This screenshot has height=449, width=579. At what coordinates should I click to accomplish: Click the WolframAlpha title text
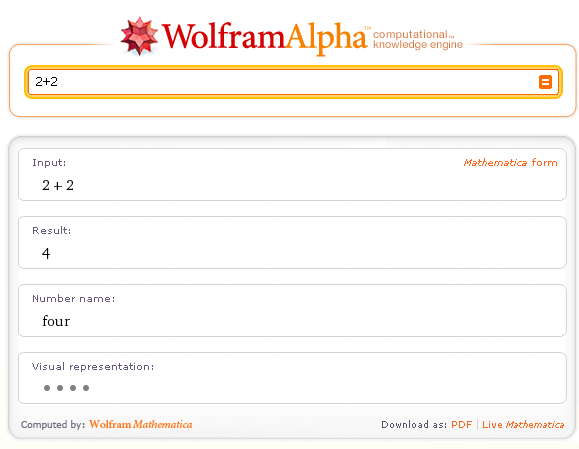(x=265, y=38)
